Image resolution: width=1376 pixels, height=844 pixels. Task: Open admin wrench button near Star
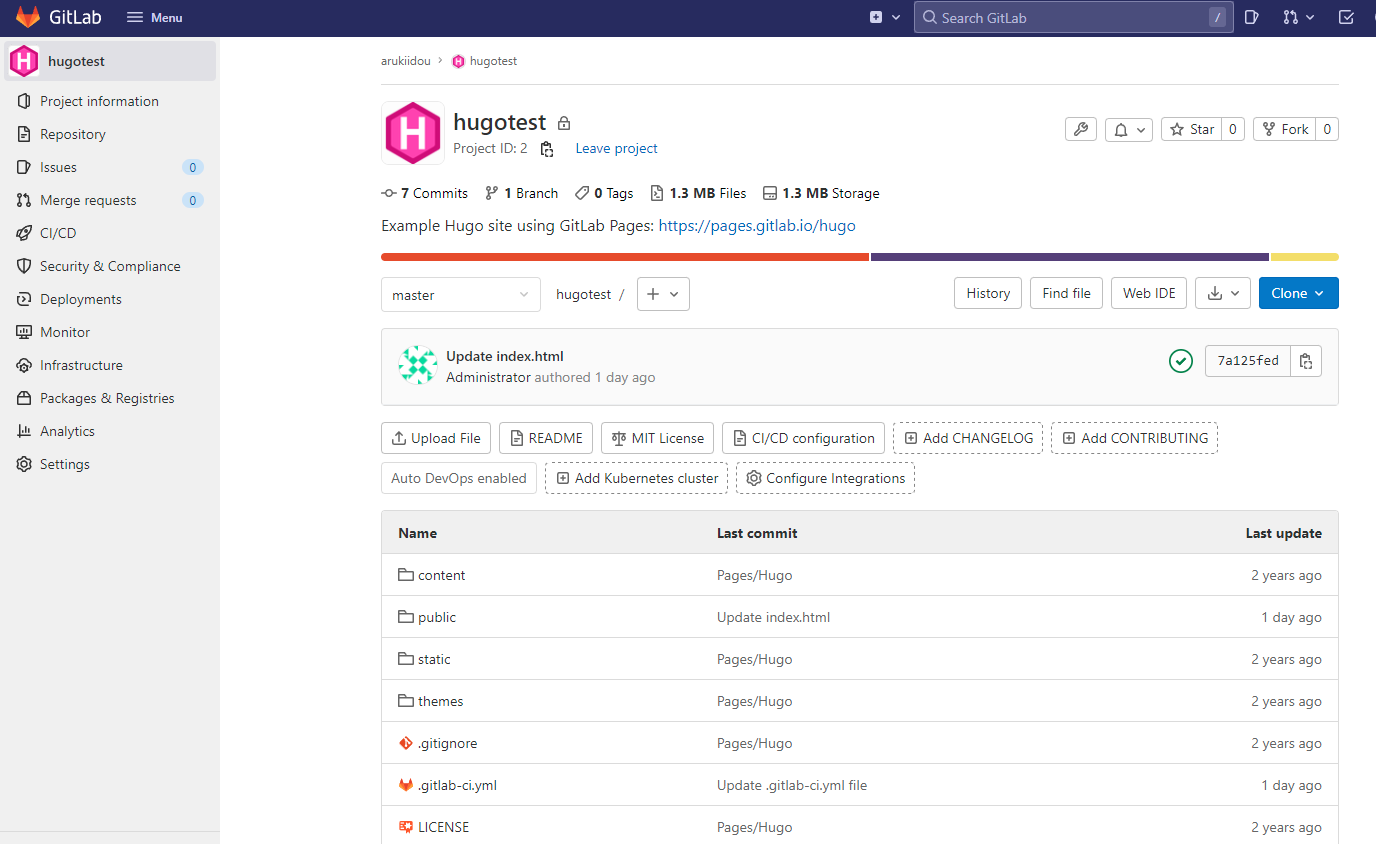coord(1080,129)
